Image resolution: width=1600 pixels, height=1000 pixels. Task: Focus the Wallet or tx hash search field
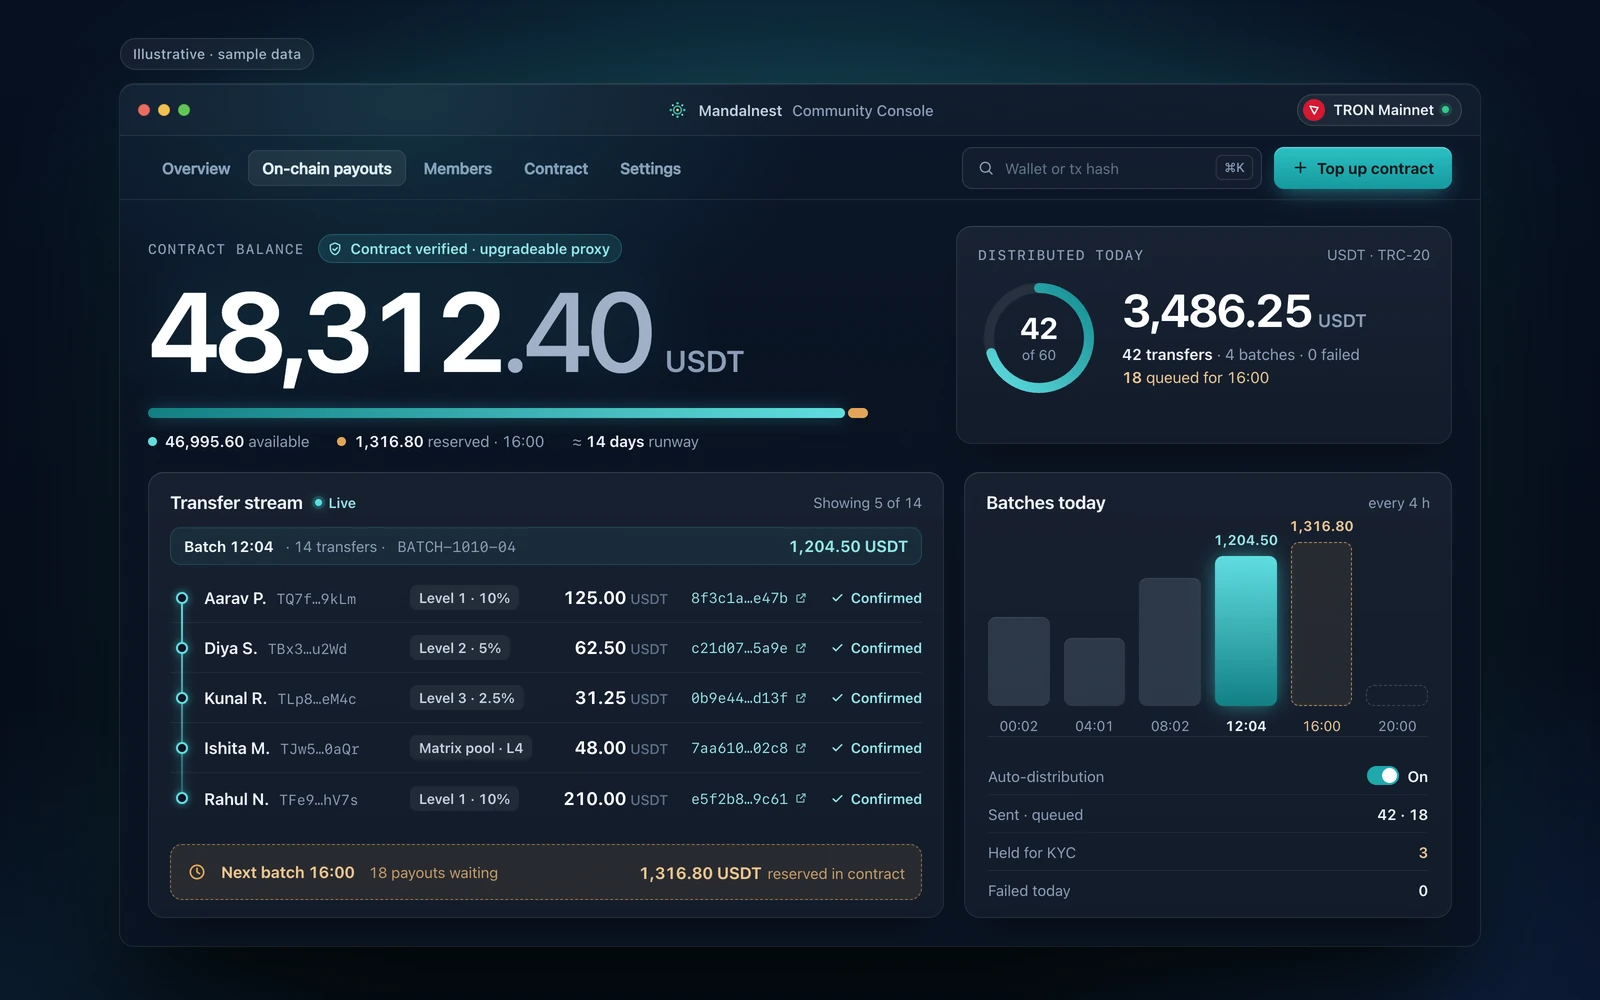click(1113, 168)
